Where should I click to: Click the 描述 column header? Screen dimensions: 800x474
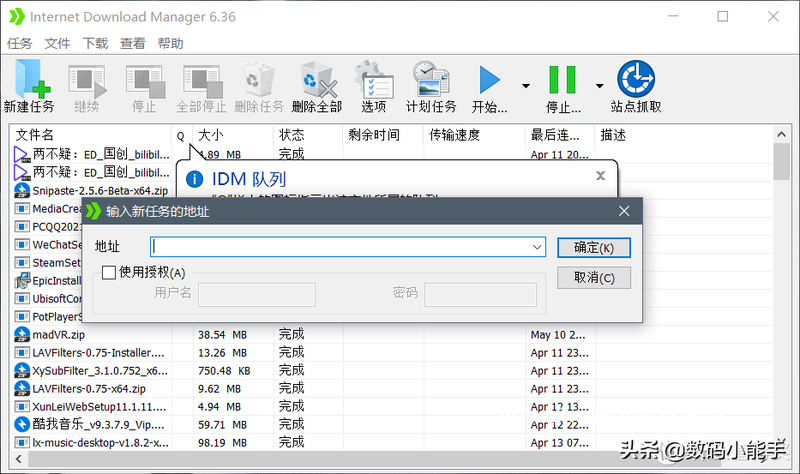(x=684, y=135)
